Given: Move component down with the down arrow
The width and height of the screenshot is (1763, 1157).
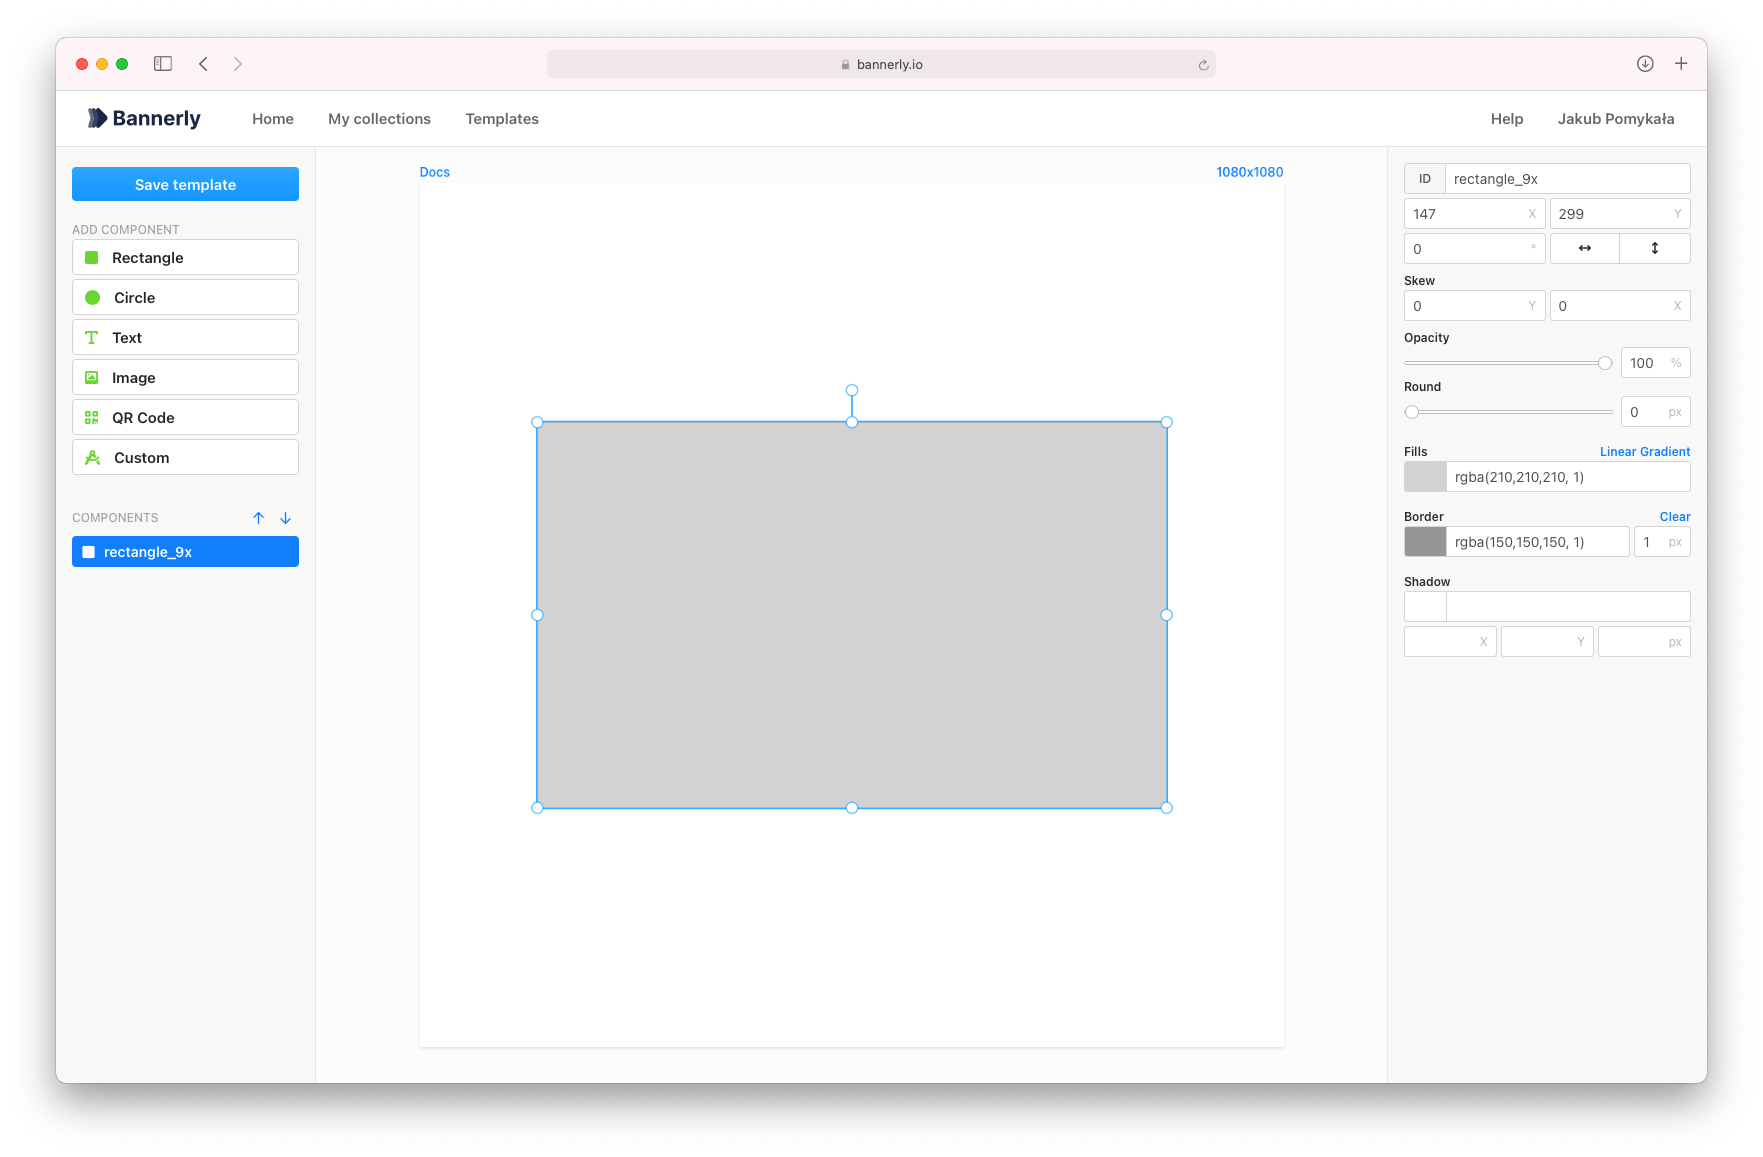Looking at the screenshot, I should [285, 518].
